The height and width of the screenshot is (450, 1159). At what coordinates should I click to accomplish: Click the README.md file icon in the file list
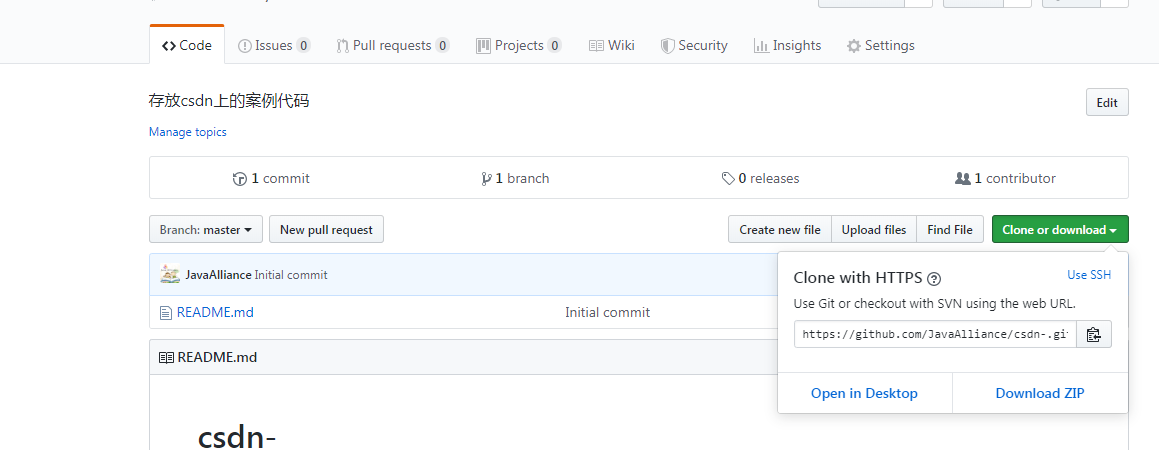pos(166,313)
